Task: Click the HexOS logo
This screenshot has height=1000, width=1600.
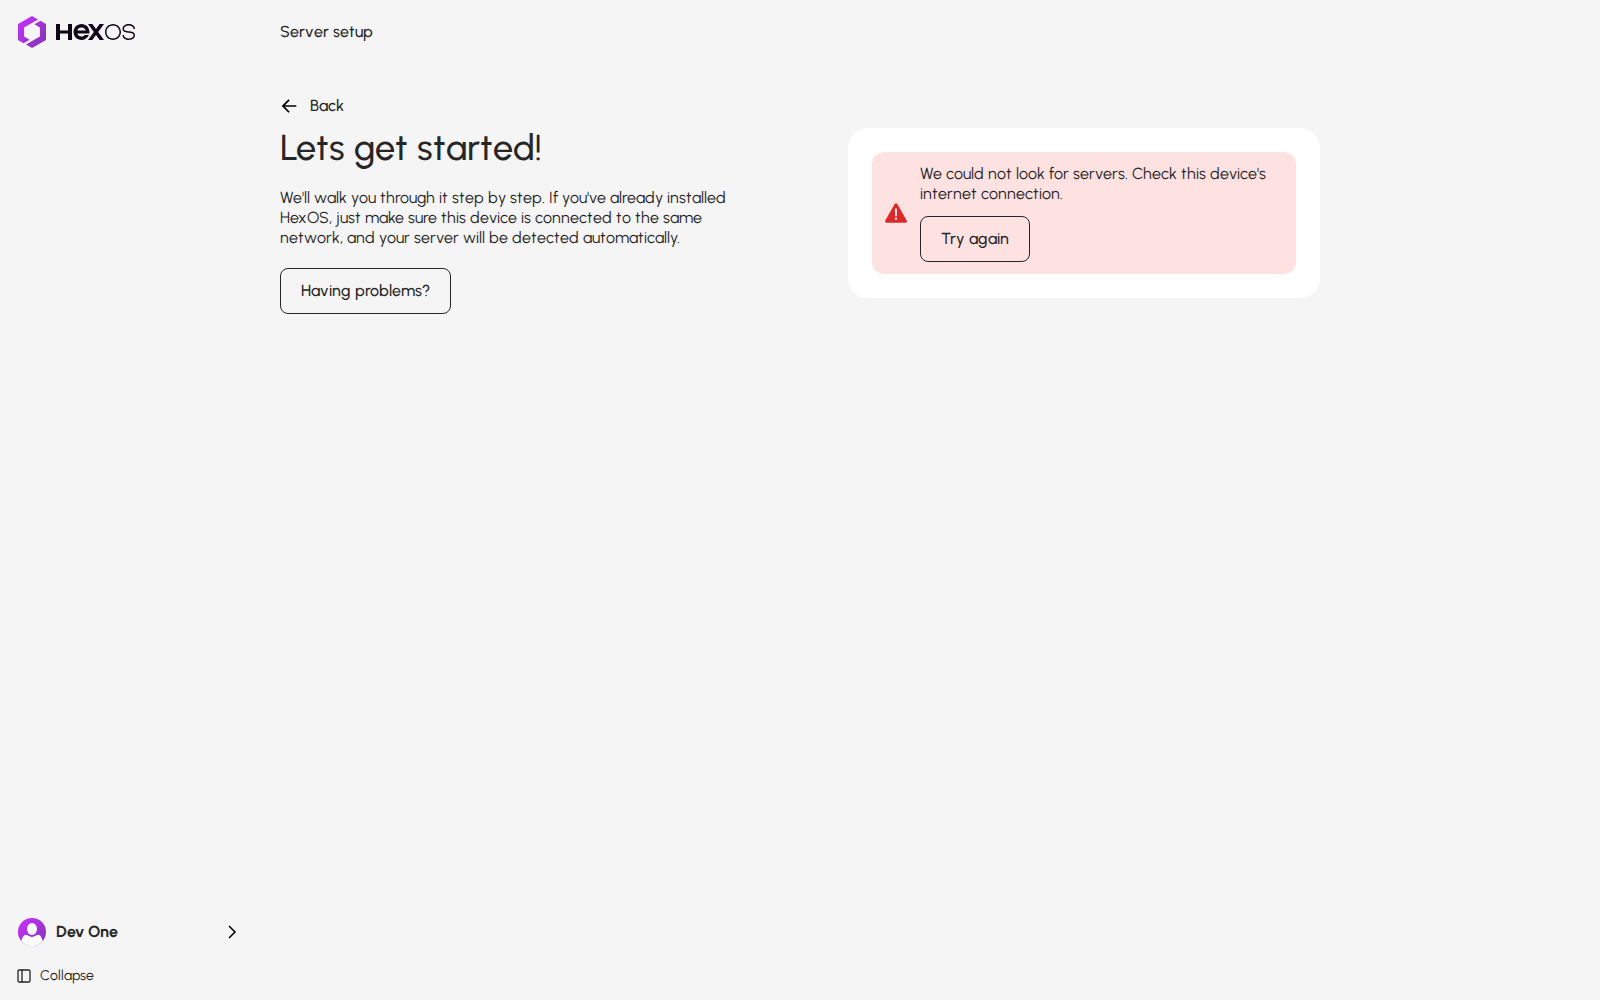Action: tap(76, 32)
